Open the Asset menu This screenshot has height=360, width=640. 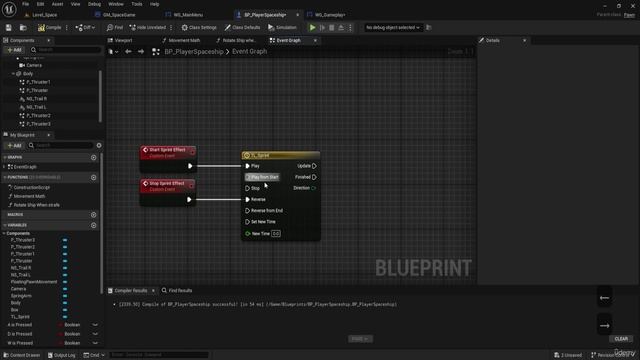click(57, 4)
